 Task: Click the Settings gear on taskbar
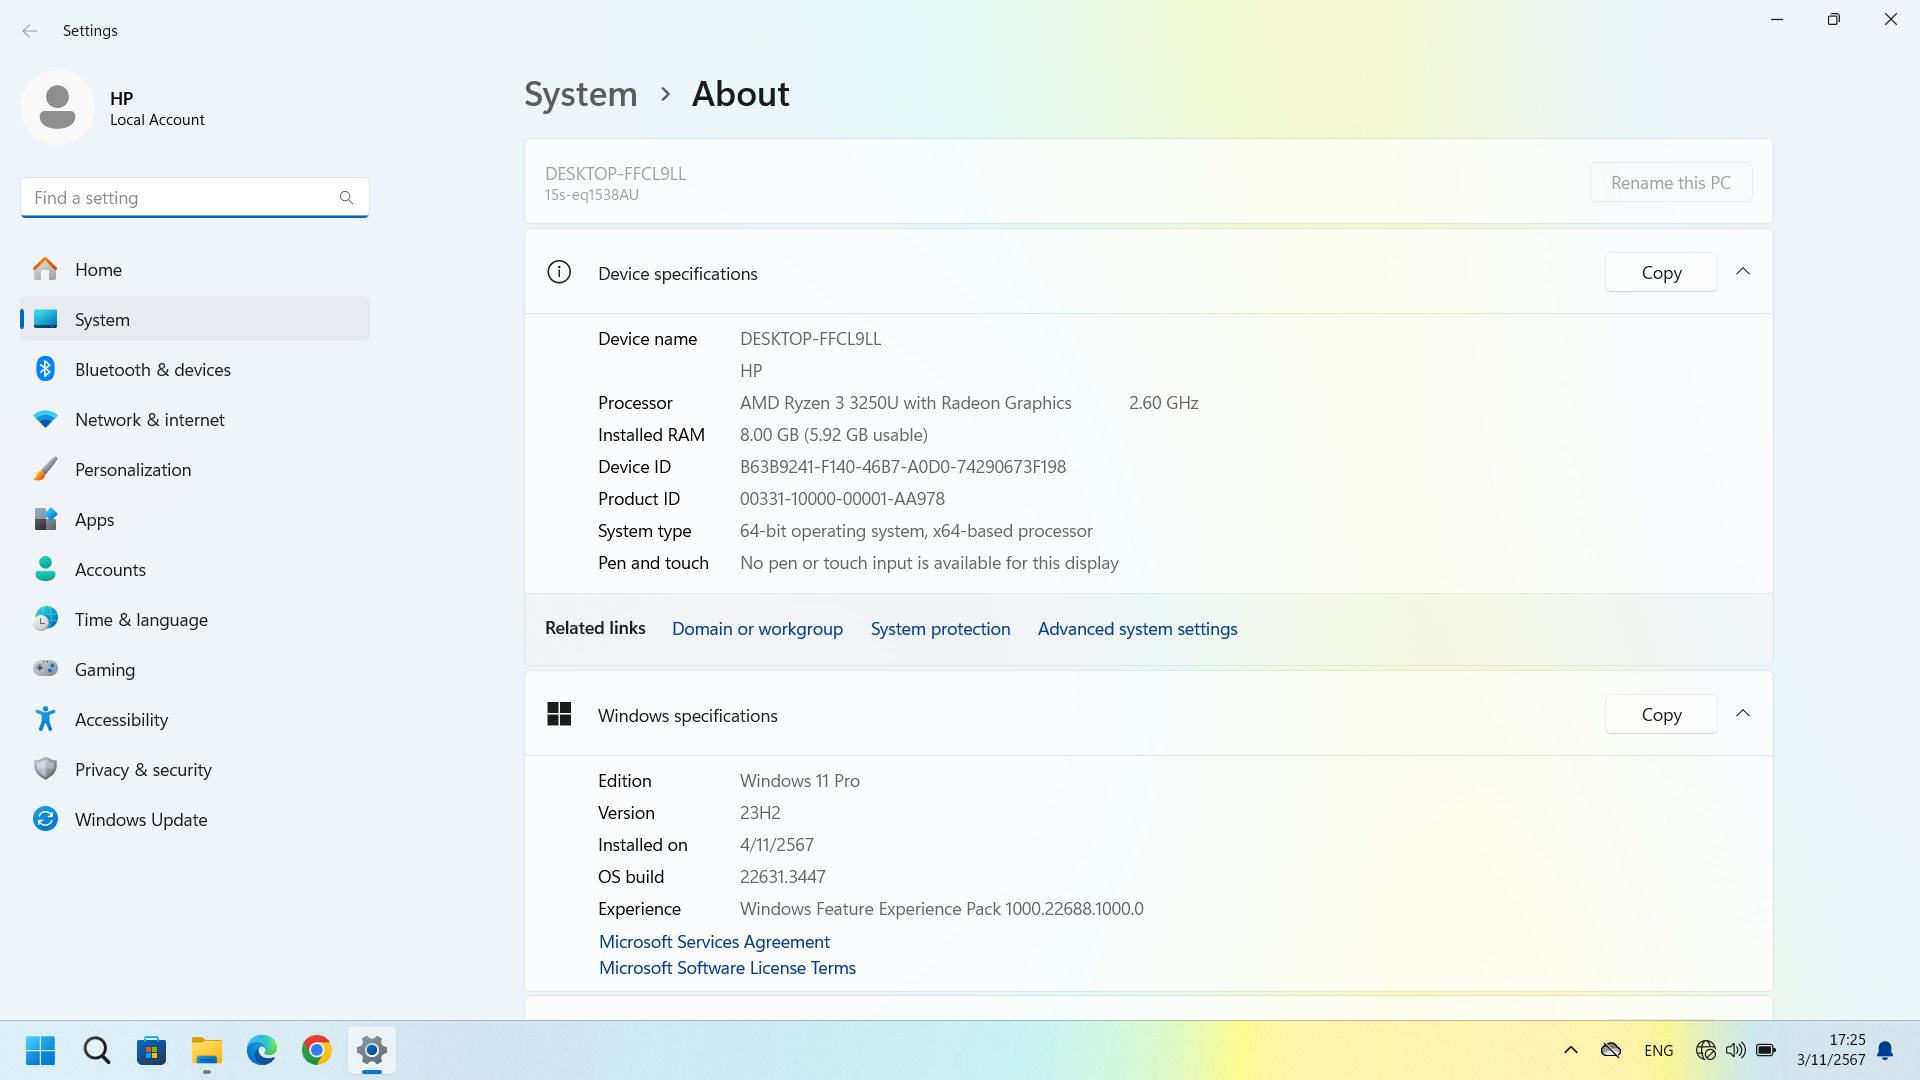372,1051
